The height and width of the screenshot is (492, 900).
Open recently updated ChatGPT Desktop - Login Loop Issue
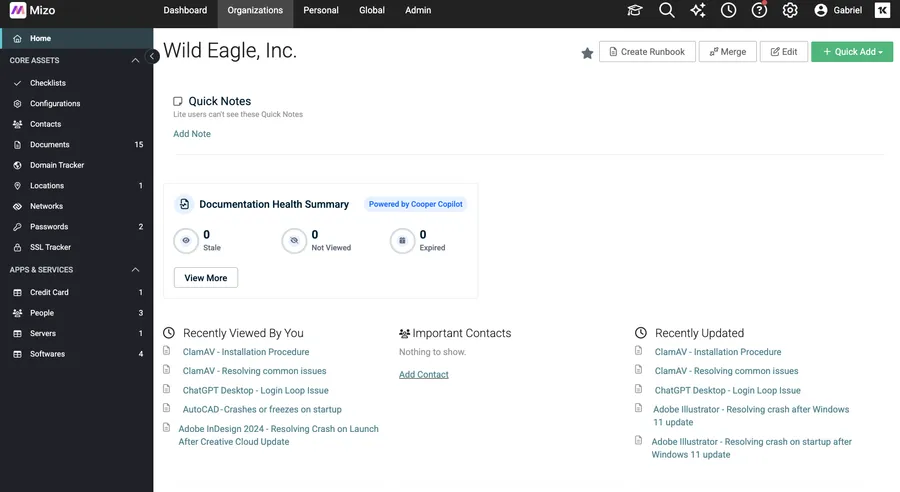727,390
